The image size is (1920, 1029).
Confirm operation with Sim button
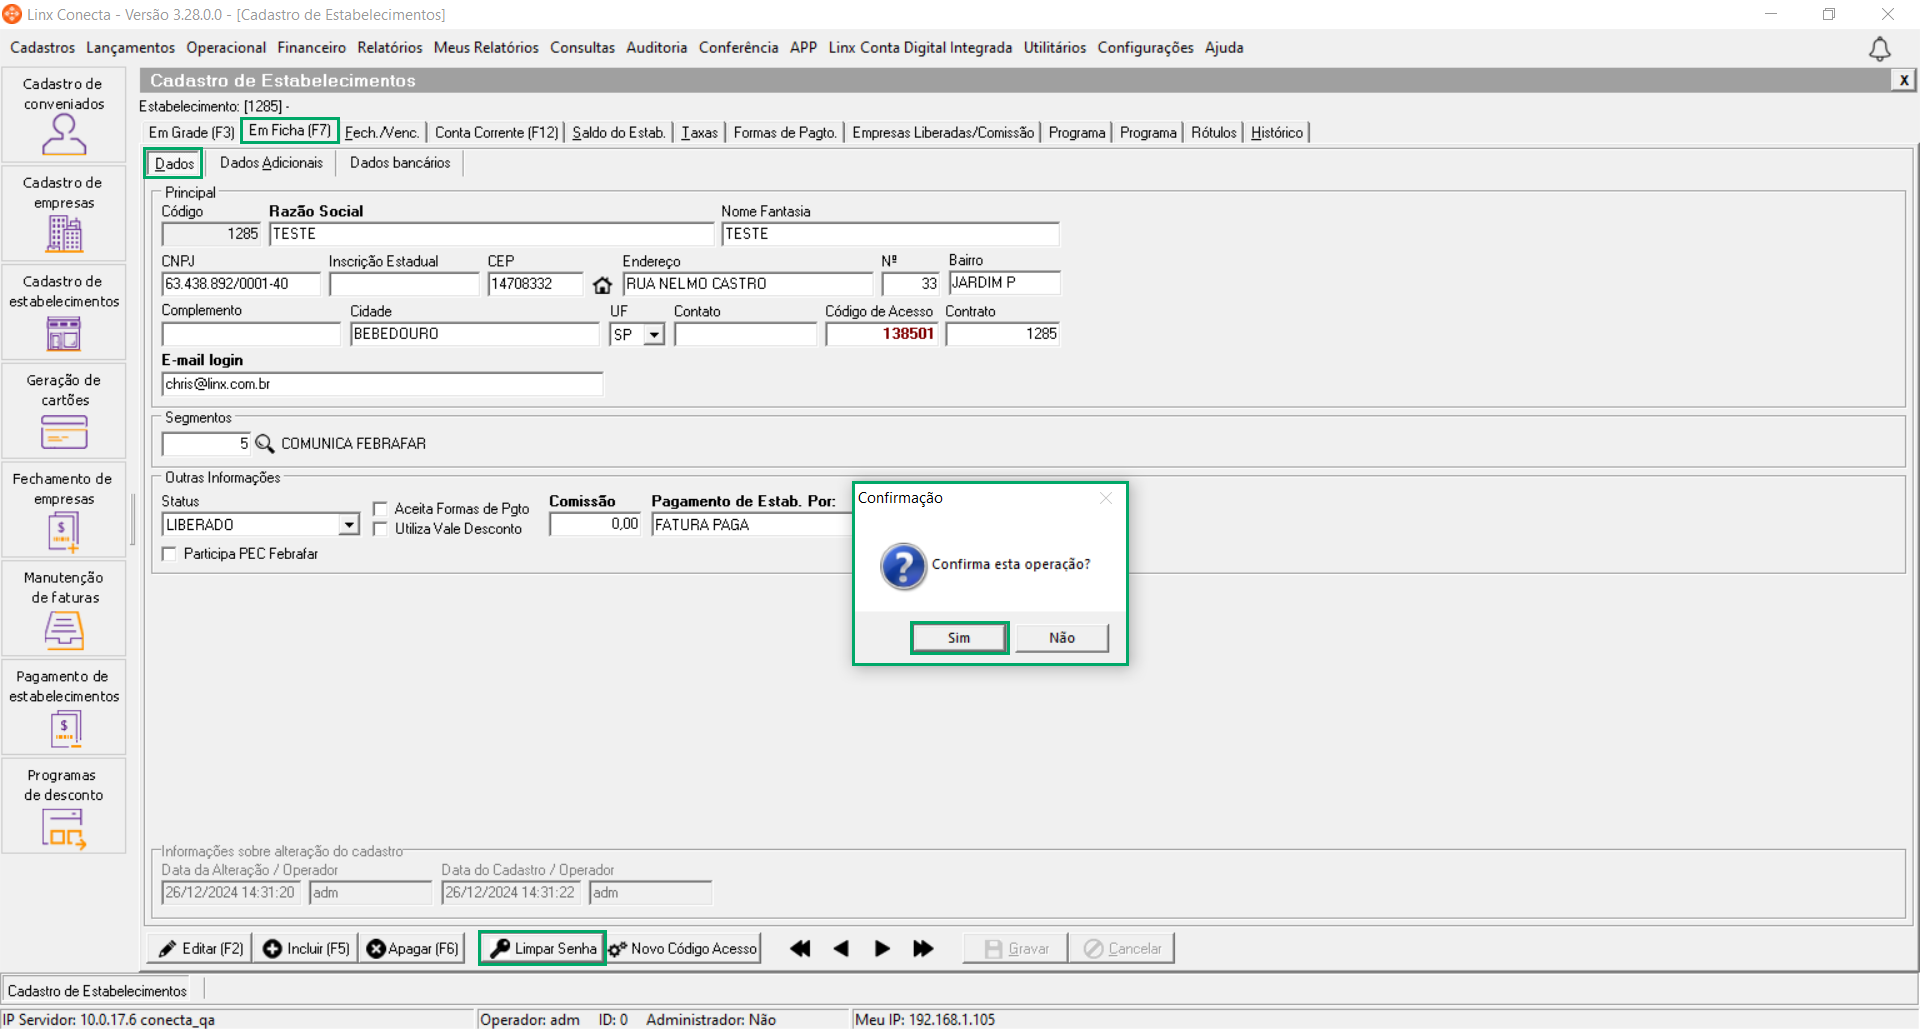coord(959,638)
